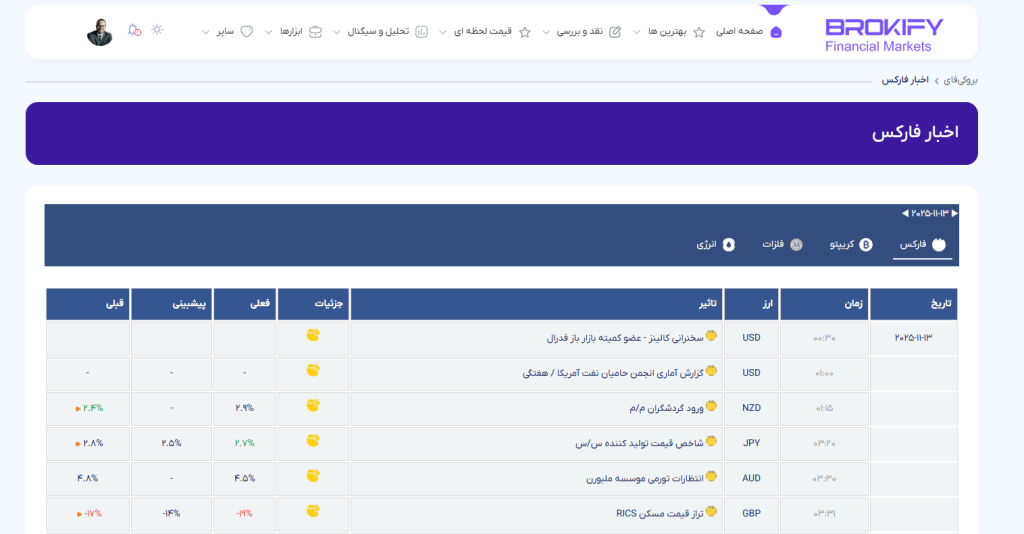Switch to the انرژی tab
1024x534 pixels.
click(x=715, y=245)
